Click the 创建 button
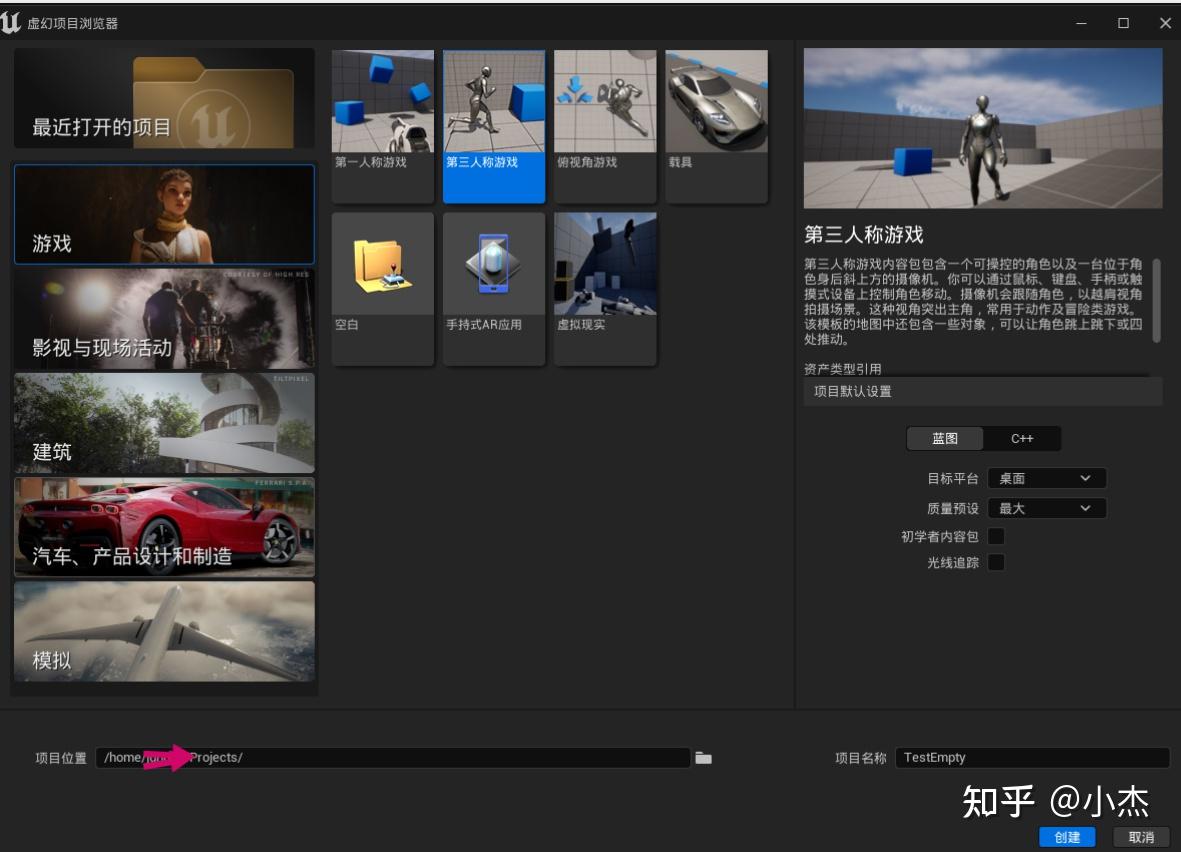This screenshot has height=852, width=1181. pyautogui.click(x=1067, y=837)
